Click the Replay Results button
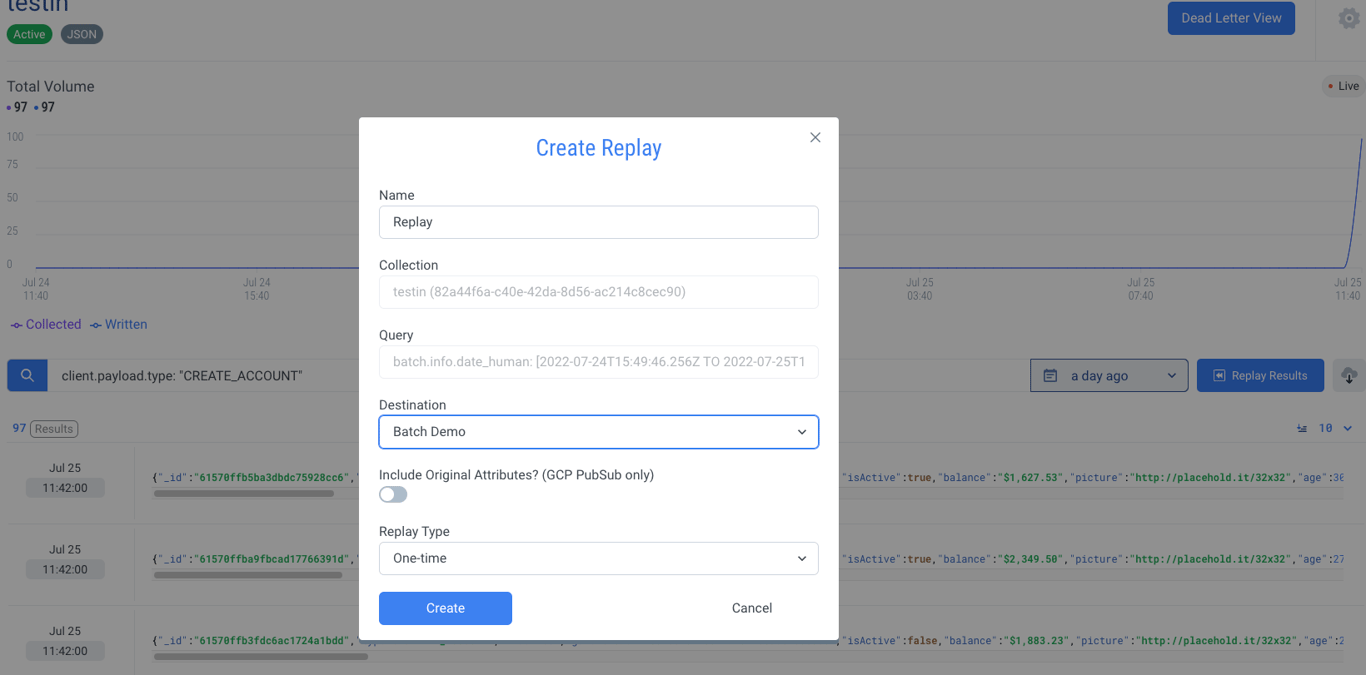The image size is (1366, 675). (1260, 376)
